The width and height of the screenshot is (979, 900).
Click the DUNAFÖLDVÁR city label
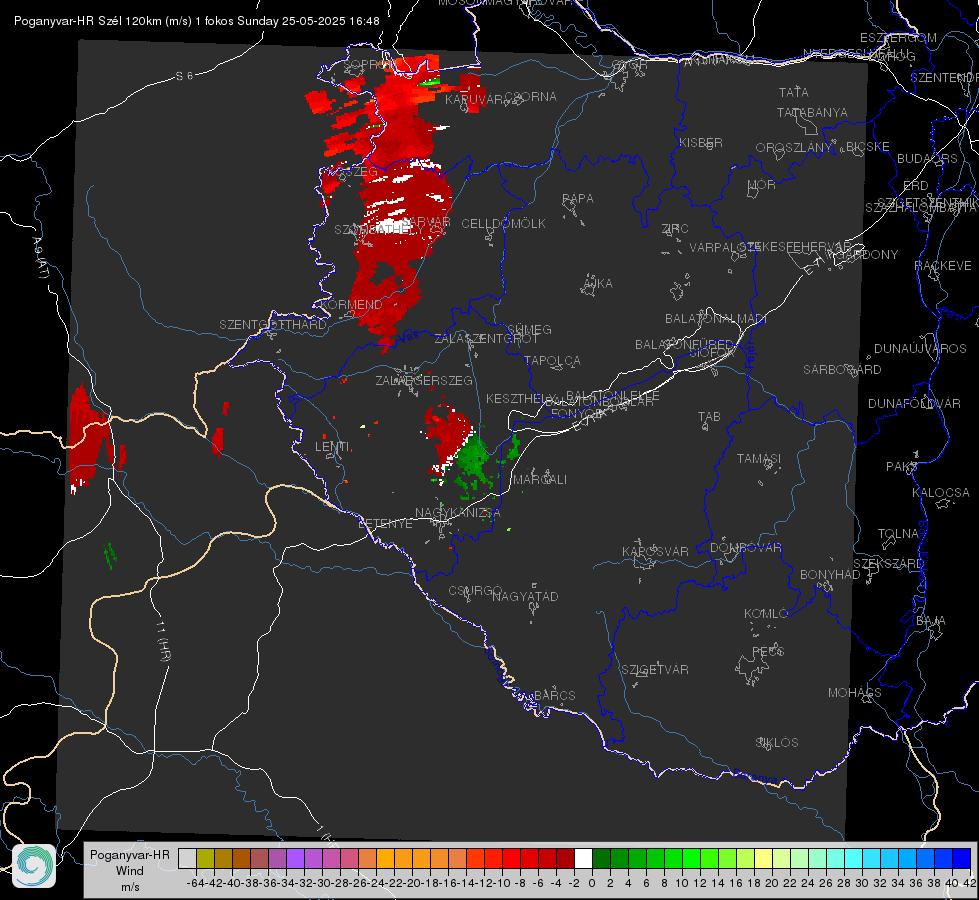(x=914, y=403)
